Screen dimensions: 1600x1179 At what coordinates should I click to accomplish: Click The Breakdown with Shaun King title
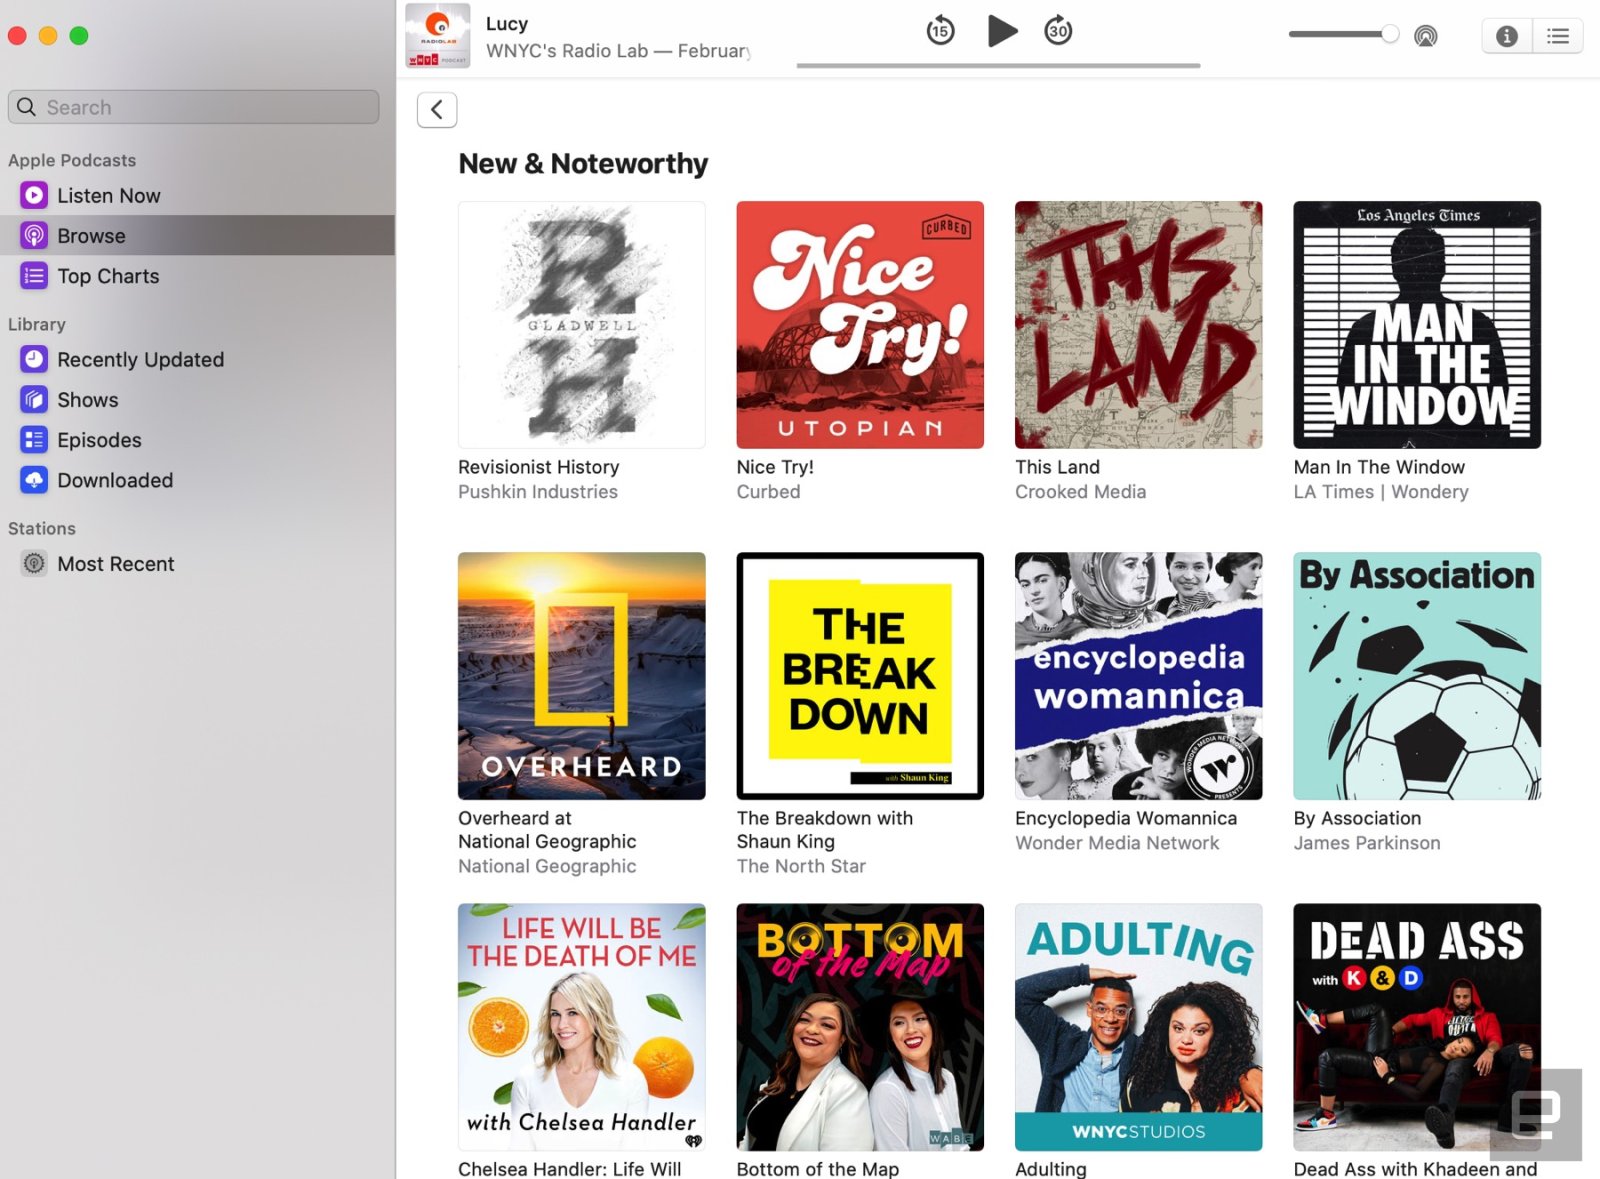[x=825, y=830]
